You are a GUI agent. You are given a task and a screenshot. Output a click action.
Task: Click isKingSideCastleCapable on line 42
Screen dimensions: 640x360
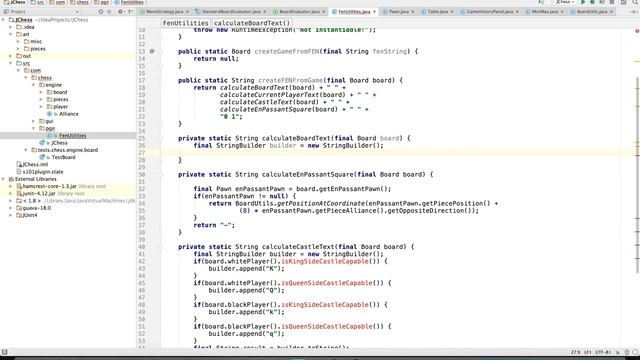[x=325, y=261]
